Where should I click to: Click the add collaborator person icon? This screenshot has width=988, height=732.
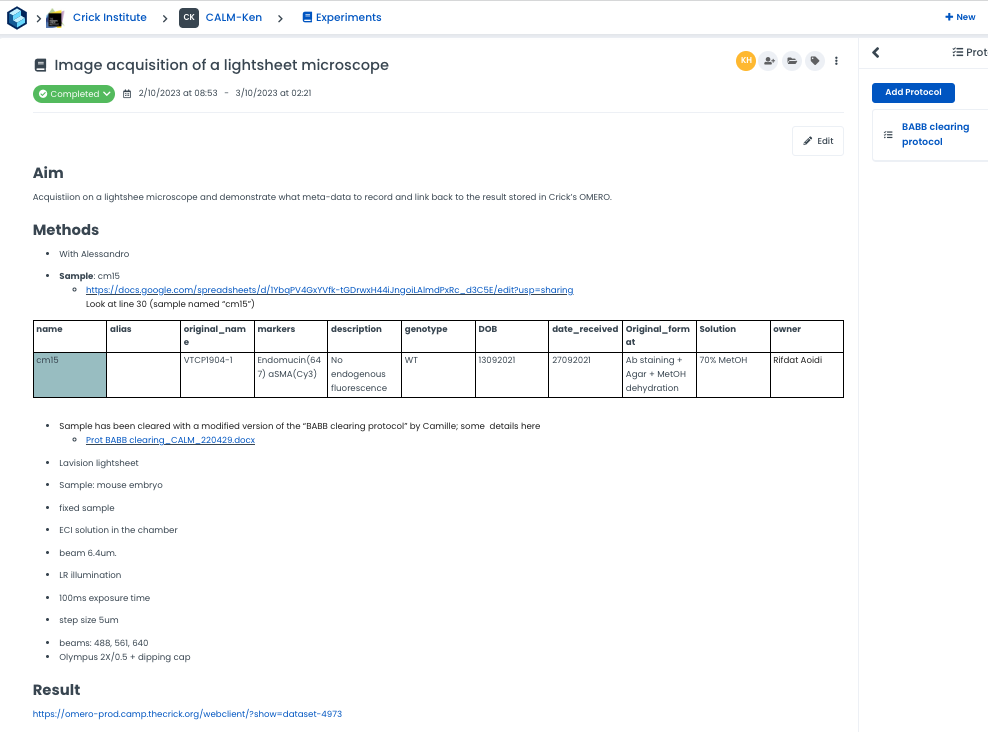click(x=769, y=61)
